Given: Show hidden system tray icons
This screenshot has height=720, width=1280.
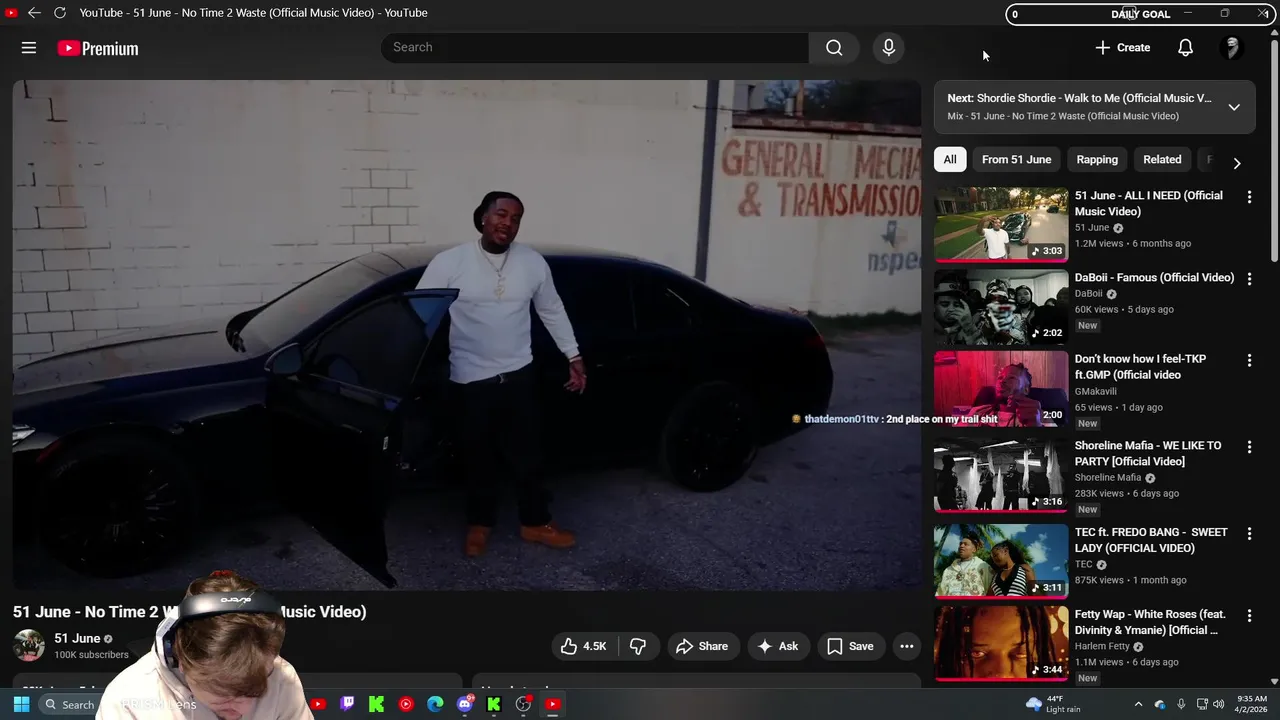Looking at the screenshot, I should pos(1138,704).
